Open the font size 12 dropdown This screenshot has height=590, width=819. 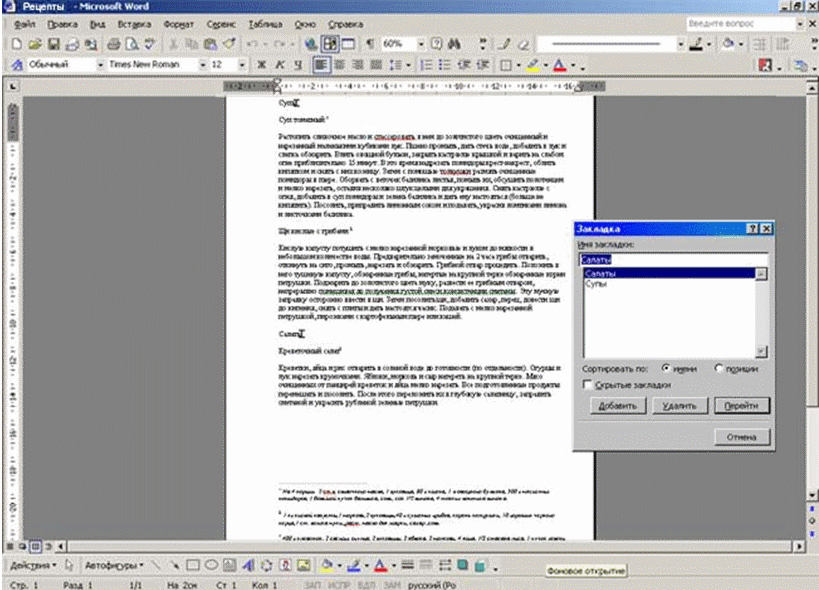click(x=242, y=65)
